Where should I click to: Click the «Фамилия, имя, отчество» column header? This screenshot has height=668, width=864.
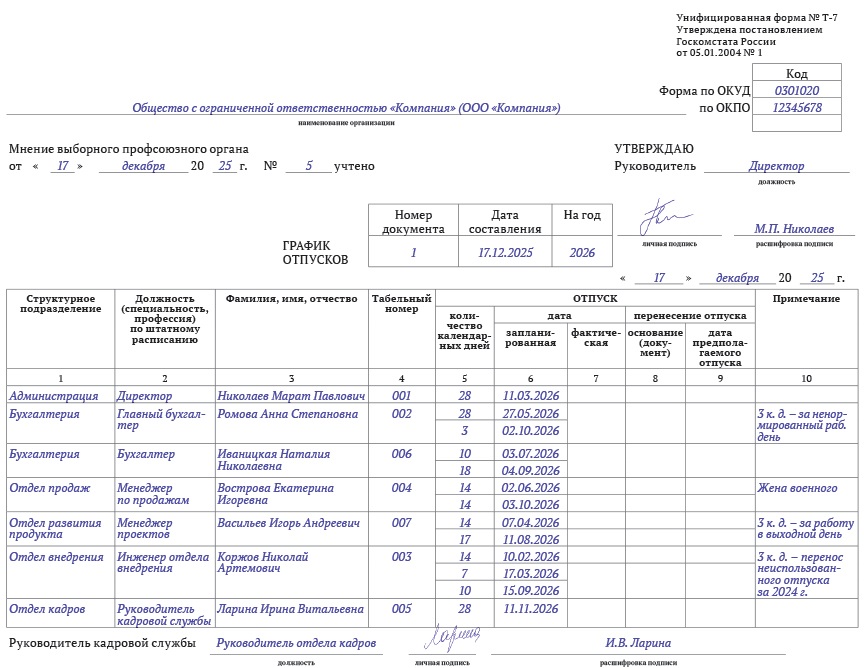point(291,299)
